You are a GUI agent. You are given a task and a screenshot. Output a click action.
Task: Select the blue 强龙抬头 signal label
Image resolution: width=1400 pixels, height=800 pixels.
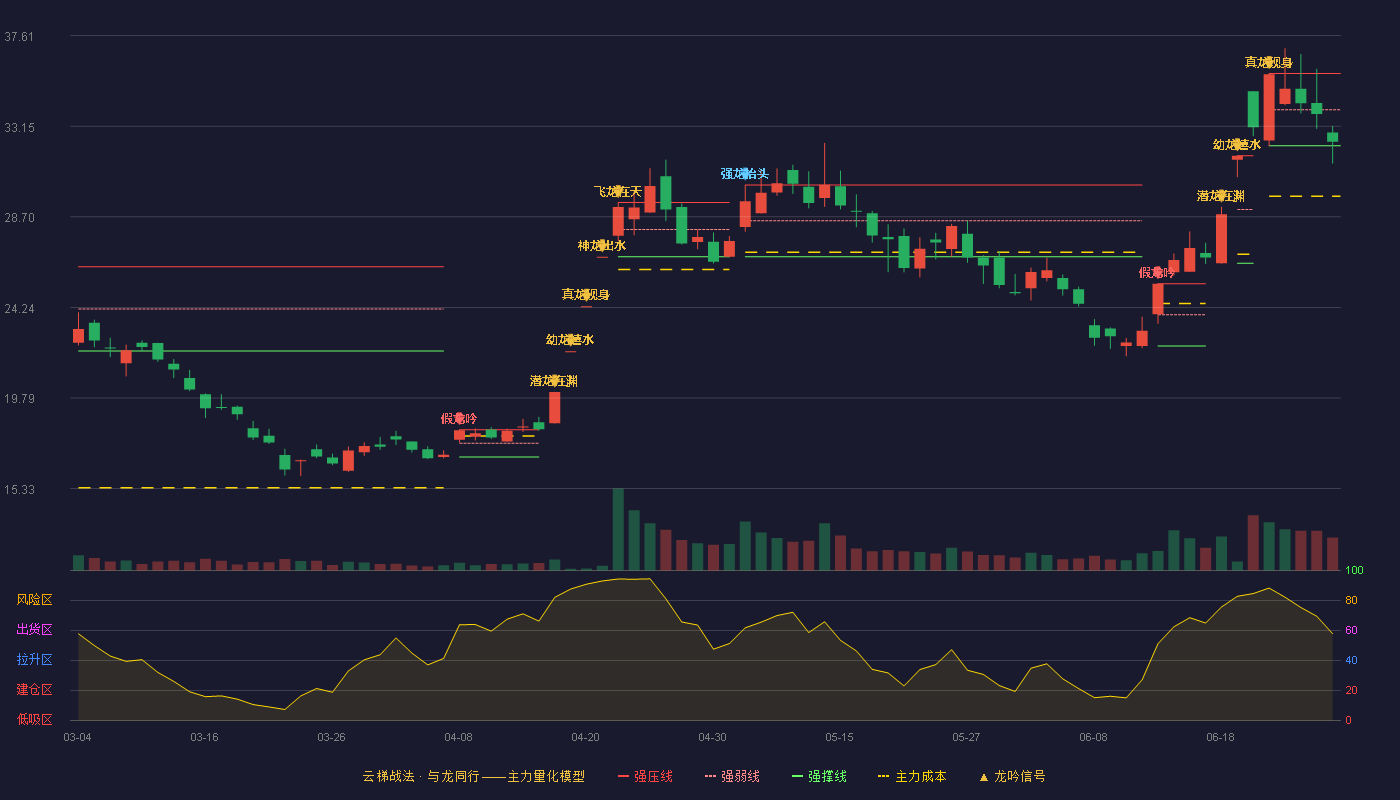745,174
